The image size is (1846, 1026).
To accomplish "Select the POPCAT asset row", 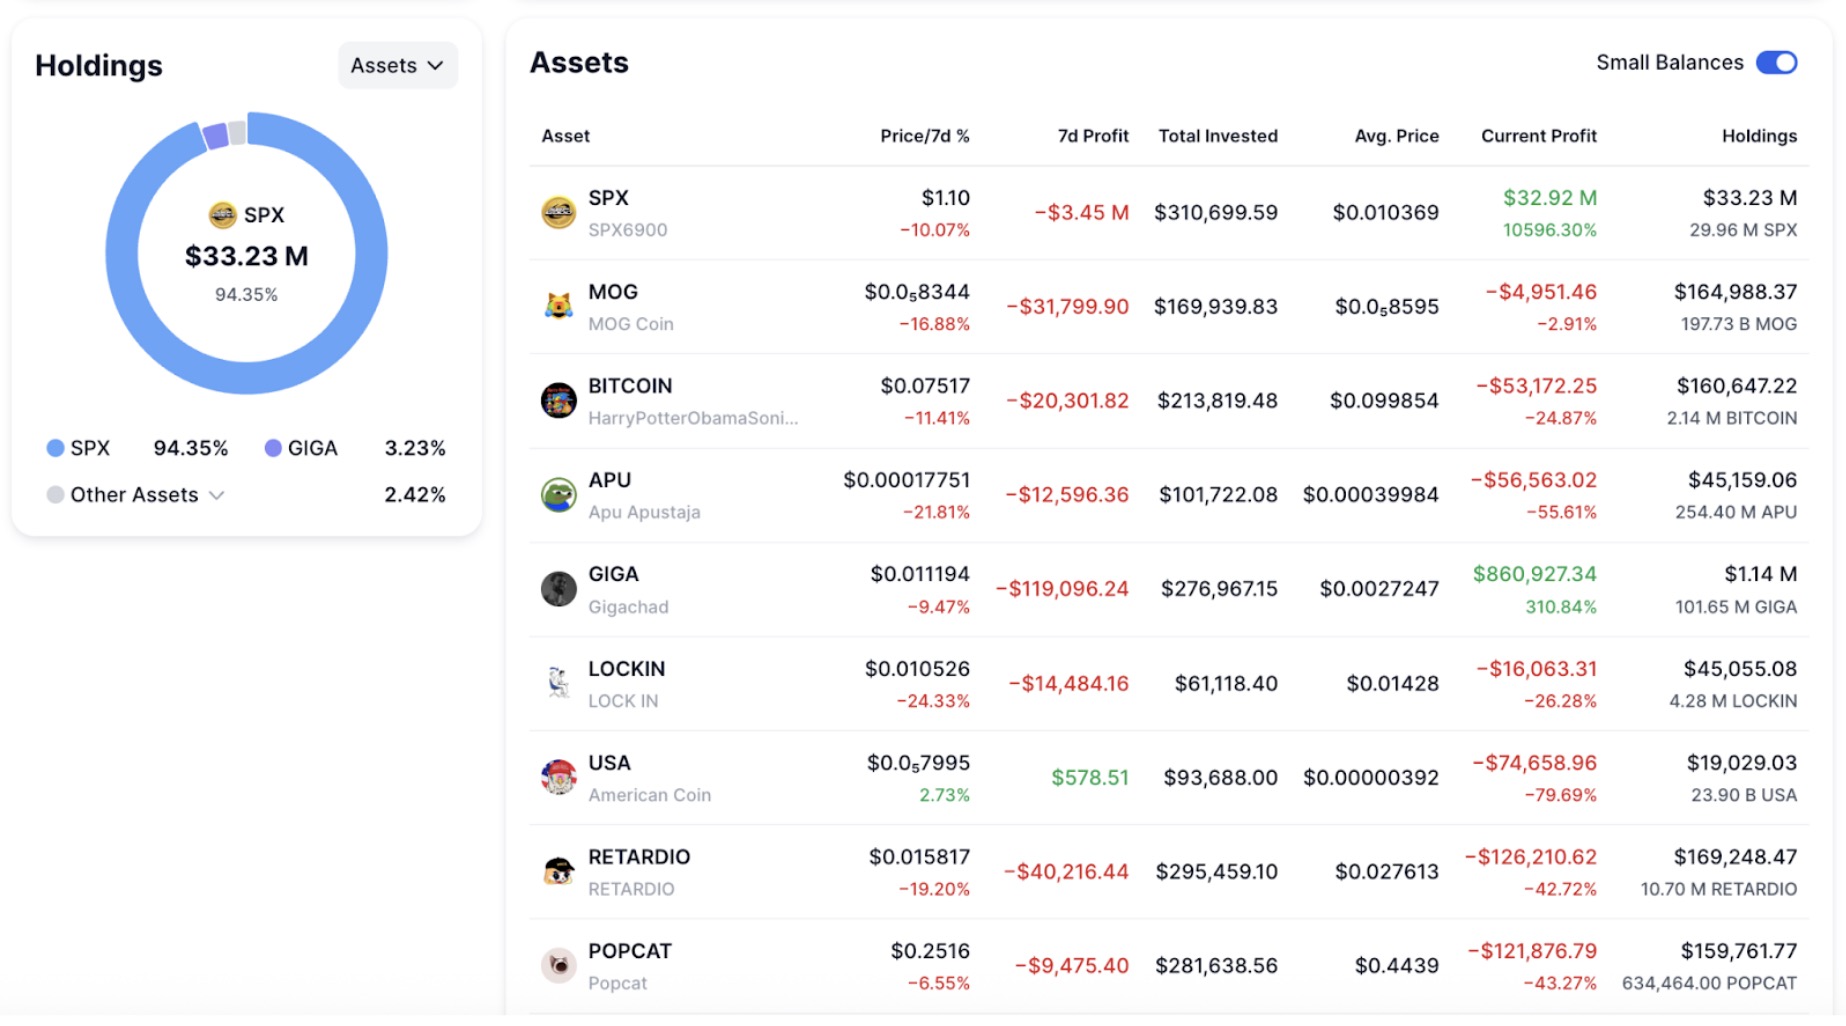I will (1100, 965).
